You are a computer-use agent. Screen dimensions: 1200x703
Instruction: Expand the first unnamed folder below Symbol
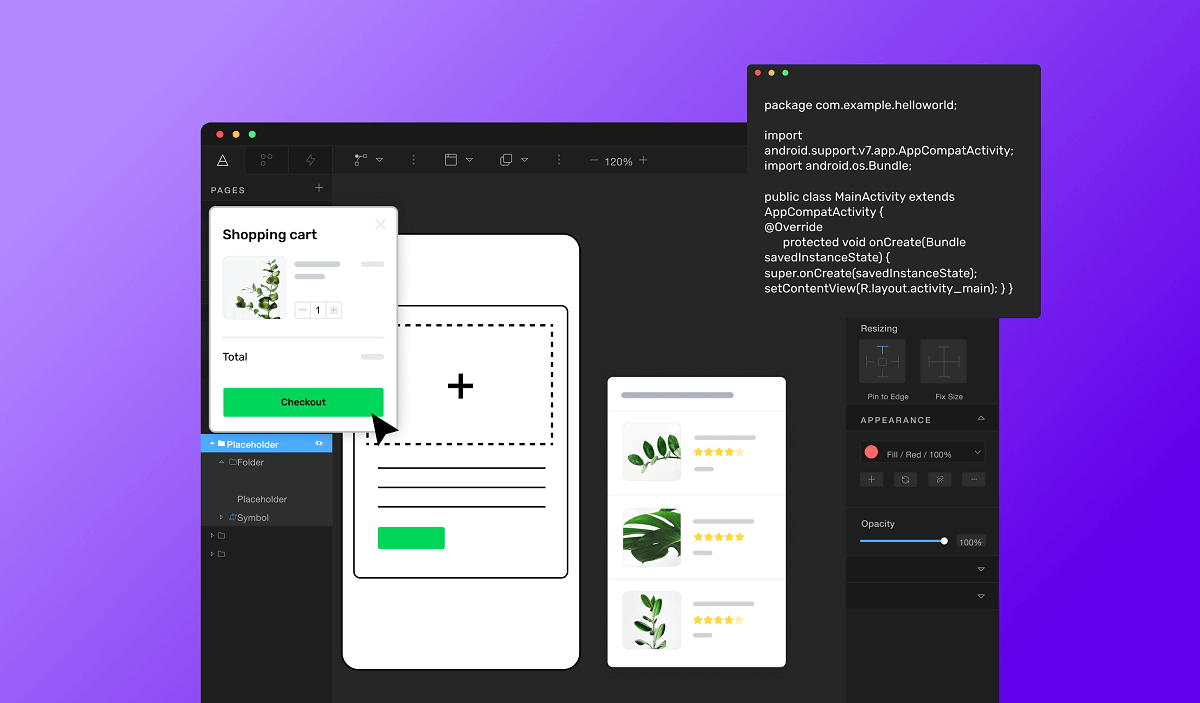coord(212,535)
